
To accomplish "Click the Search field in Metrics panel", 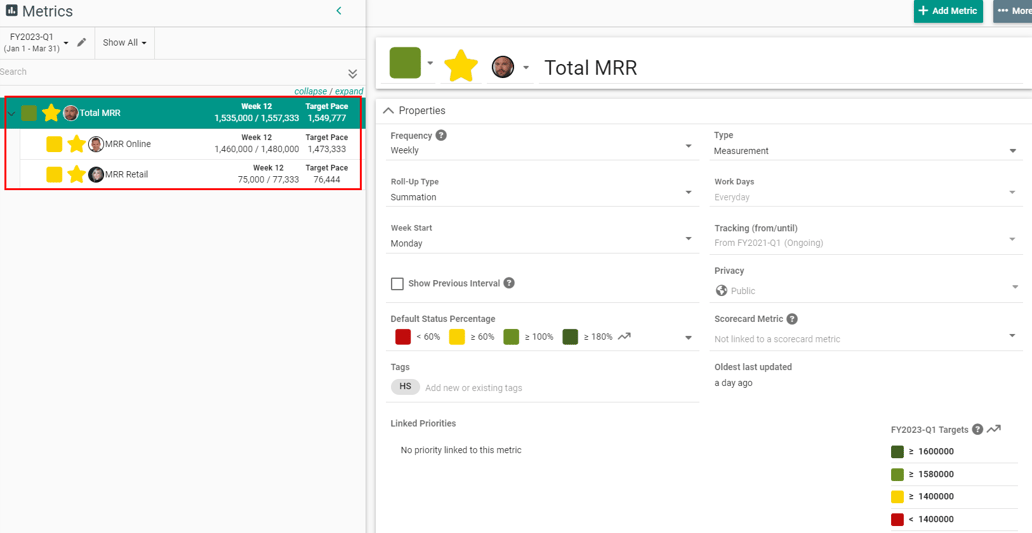I will pyautogui.click(x=170, y=72).
